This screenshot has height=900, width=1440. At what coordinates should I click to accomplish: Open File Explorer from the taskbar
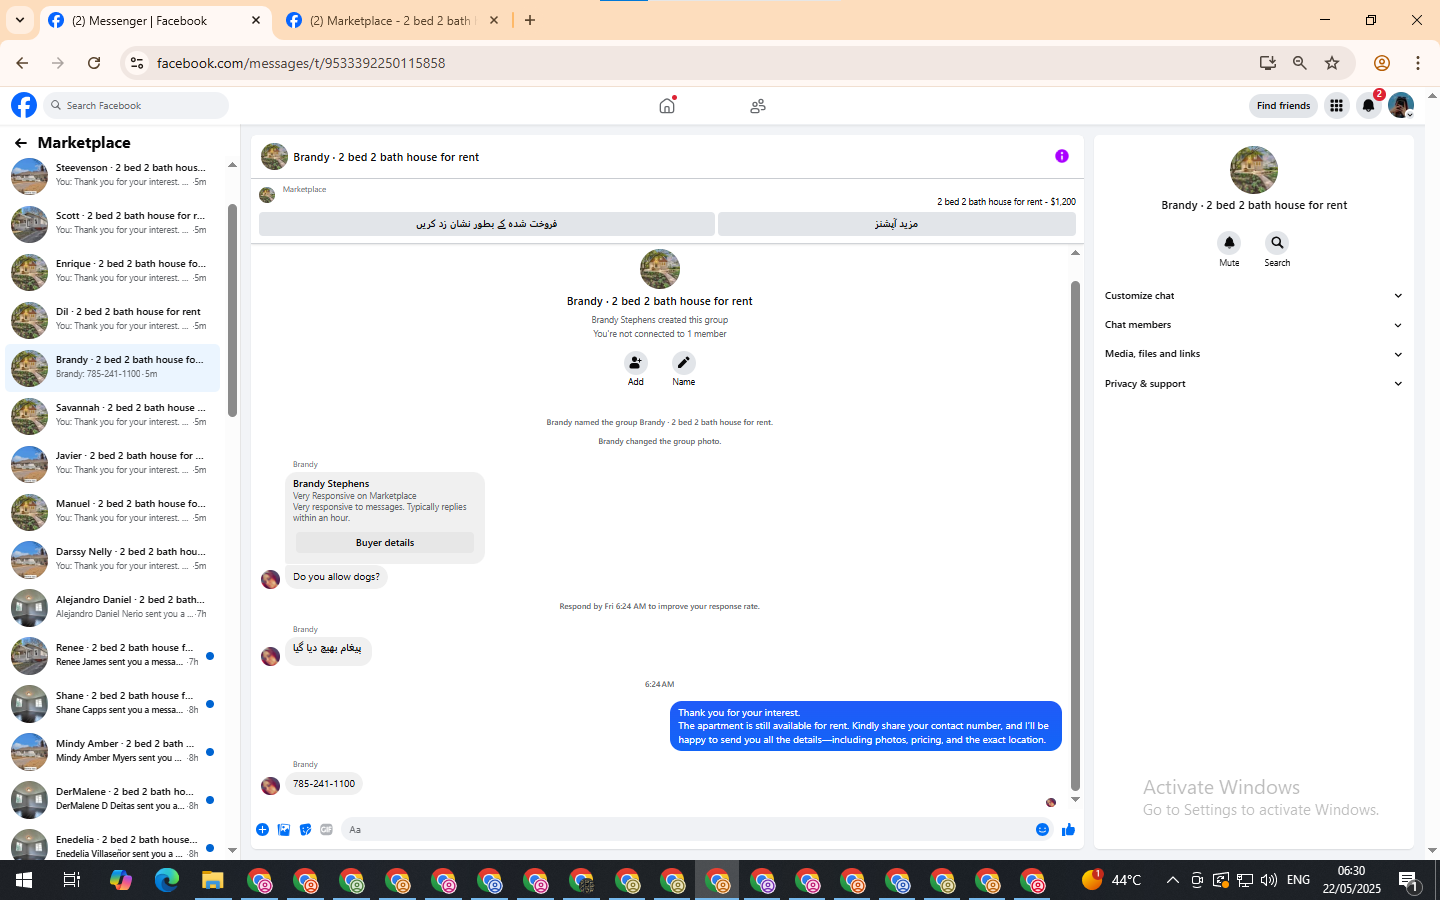click(x=212, y=880)
